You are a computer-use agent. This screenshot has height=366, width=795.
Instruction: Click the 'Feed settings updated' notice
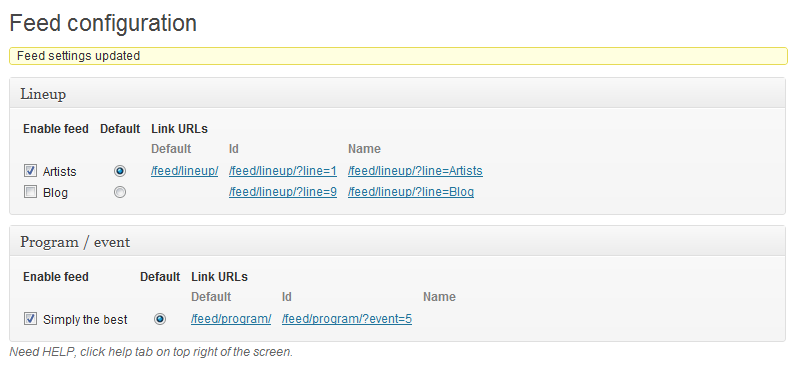coord(399,56)
